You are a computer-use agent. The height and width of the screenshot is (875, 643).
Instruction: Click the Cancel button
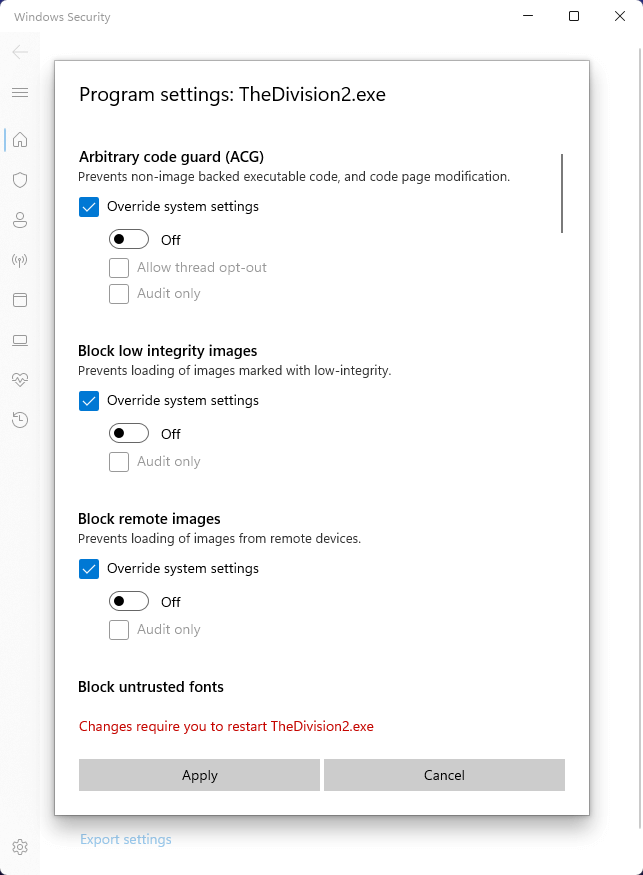(444, 775)
